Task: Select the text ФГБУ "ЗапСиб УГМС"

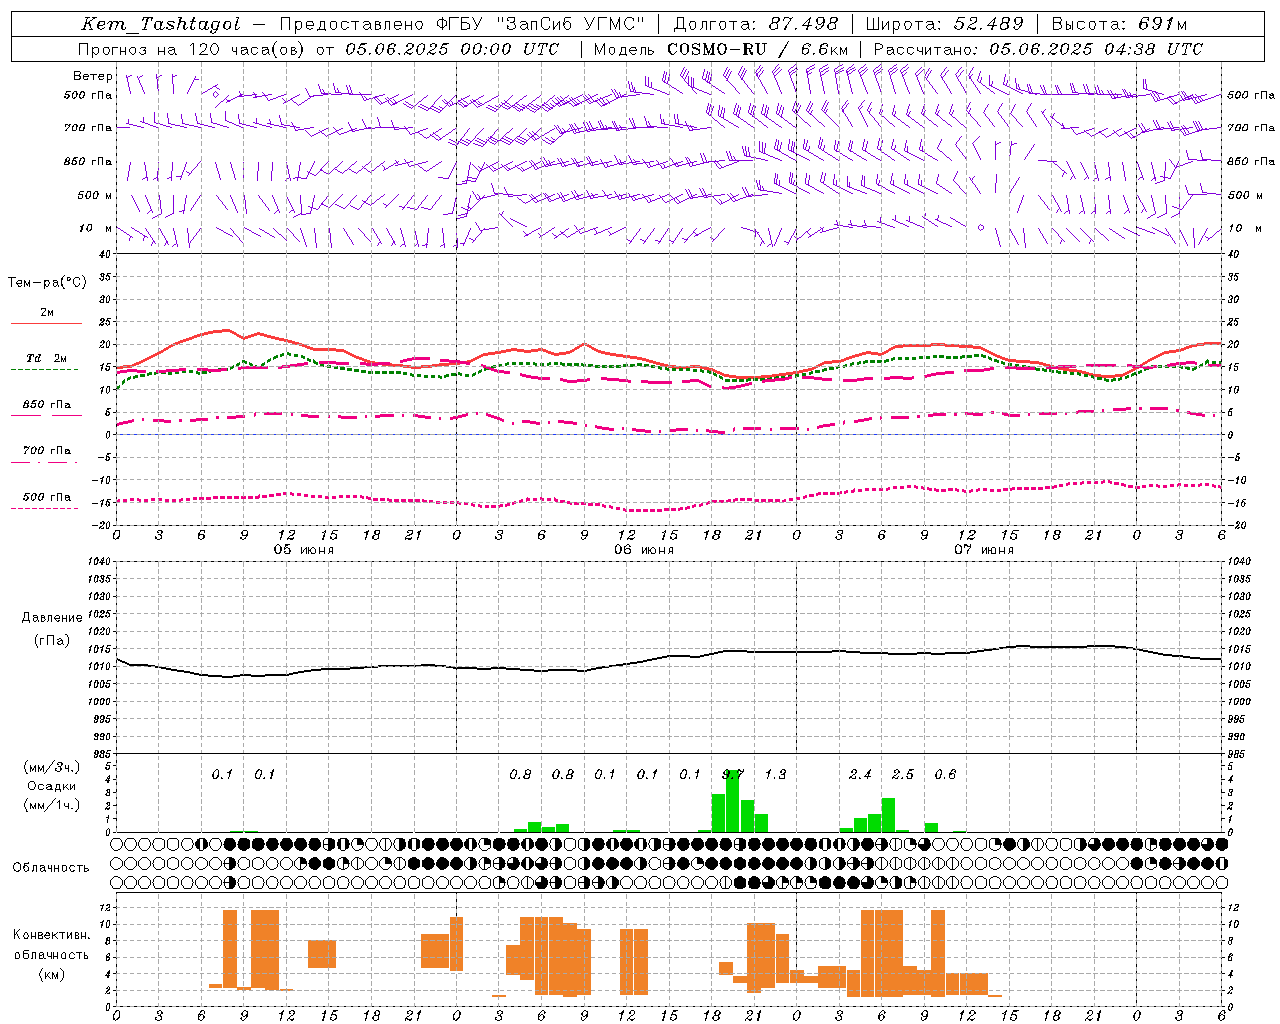Action: click(x=542, y=24)
